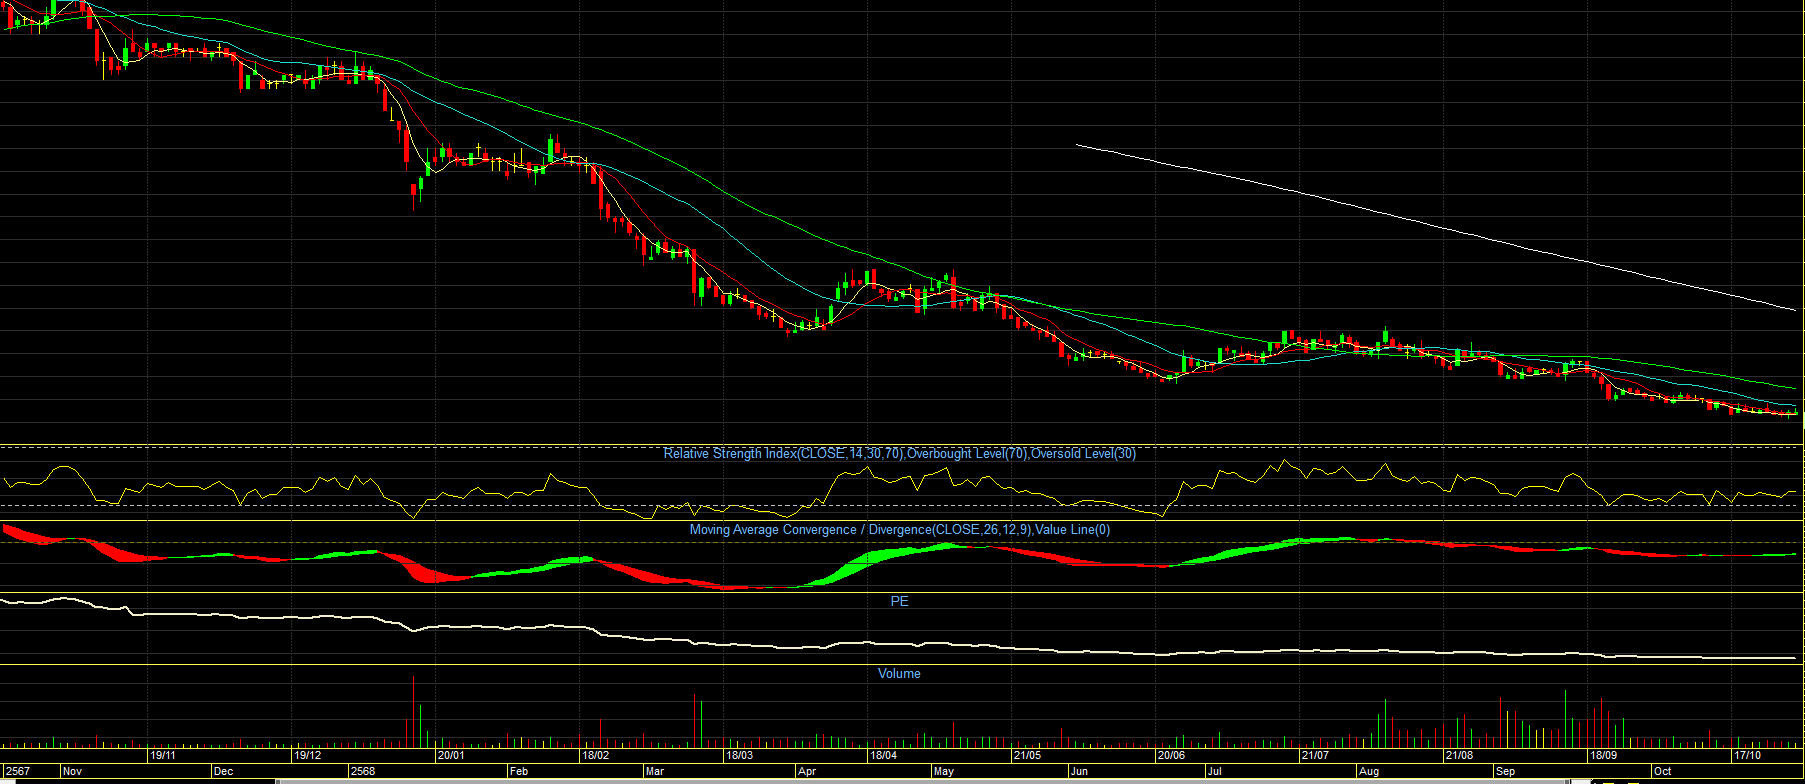1805x784 pixels.
Task: Click the 21/08 date label
Action: tap(1459, 756)
